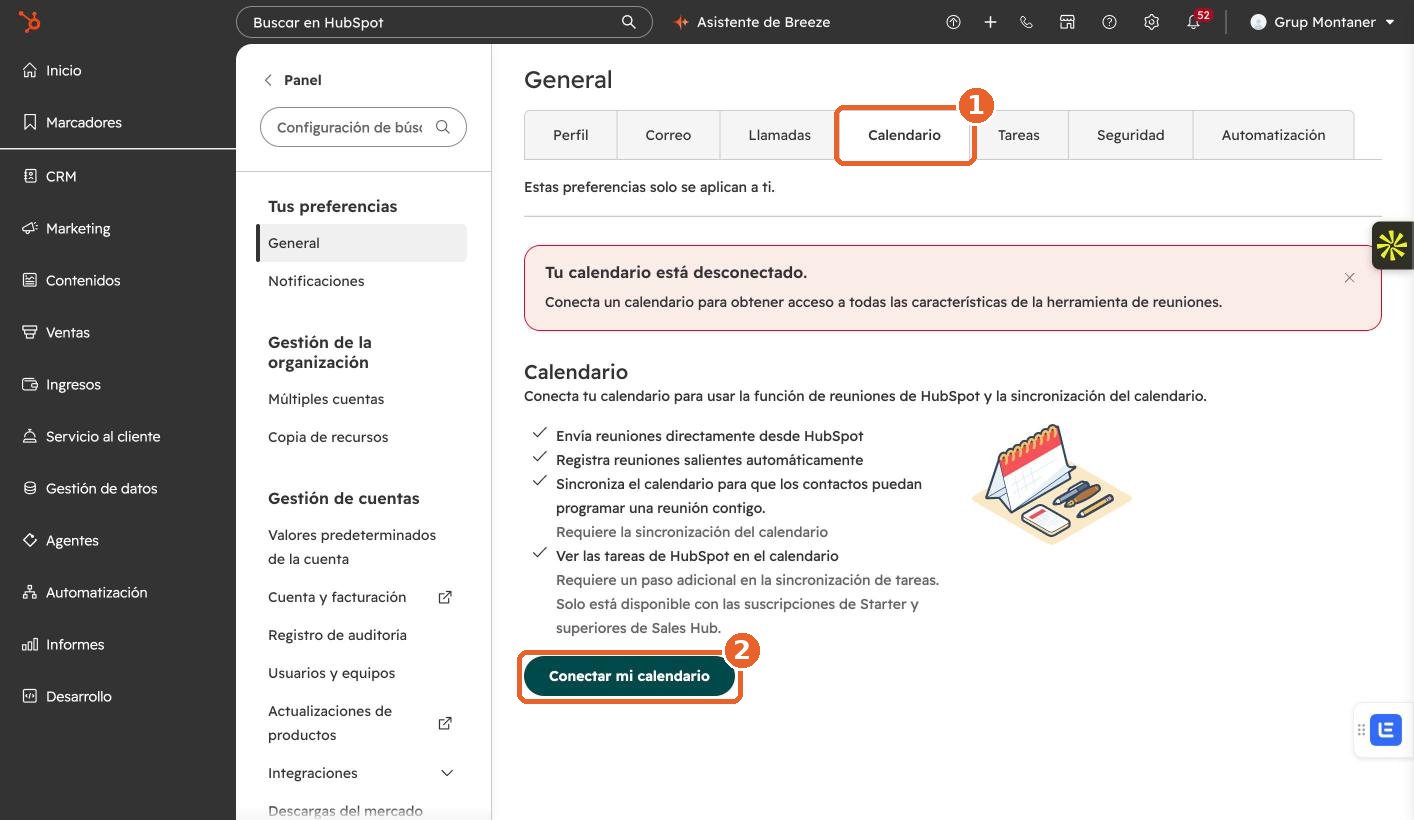Viewport: 1414px width, 820px height.
Task: Open the marketplace storefront icon
Action: [x=1067, y=22]
